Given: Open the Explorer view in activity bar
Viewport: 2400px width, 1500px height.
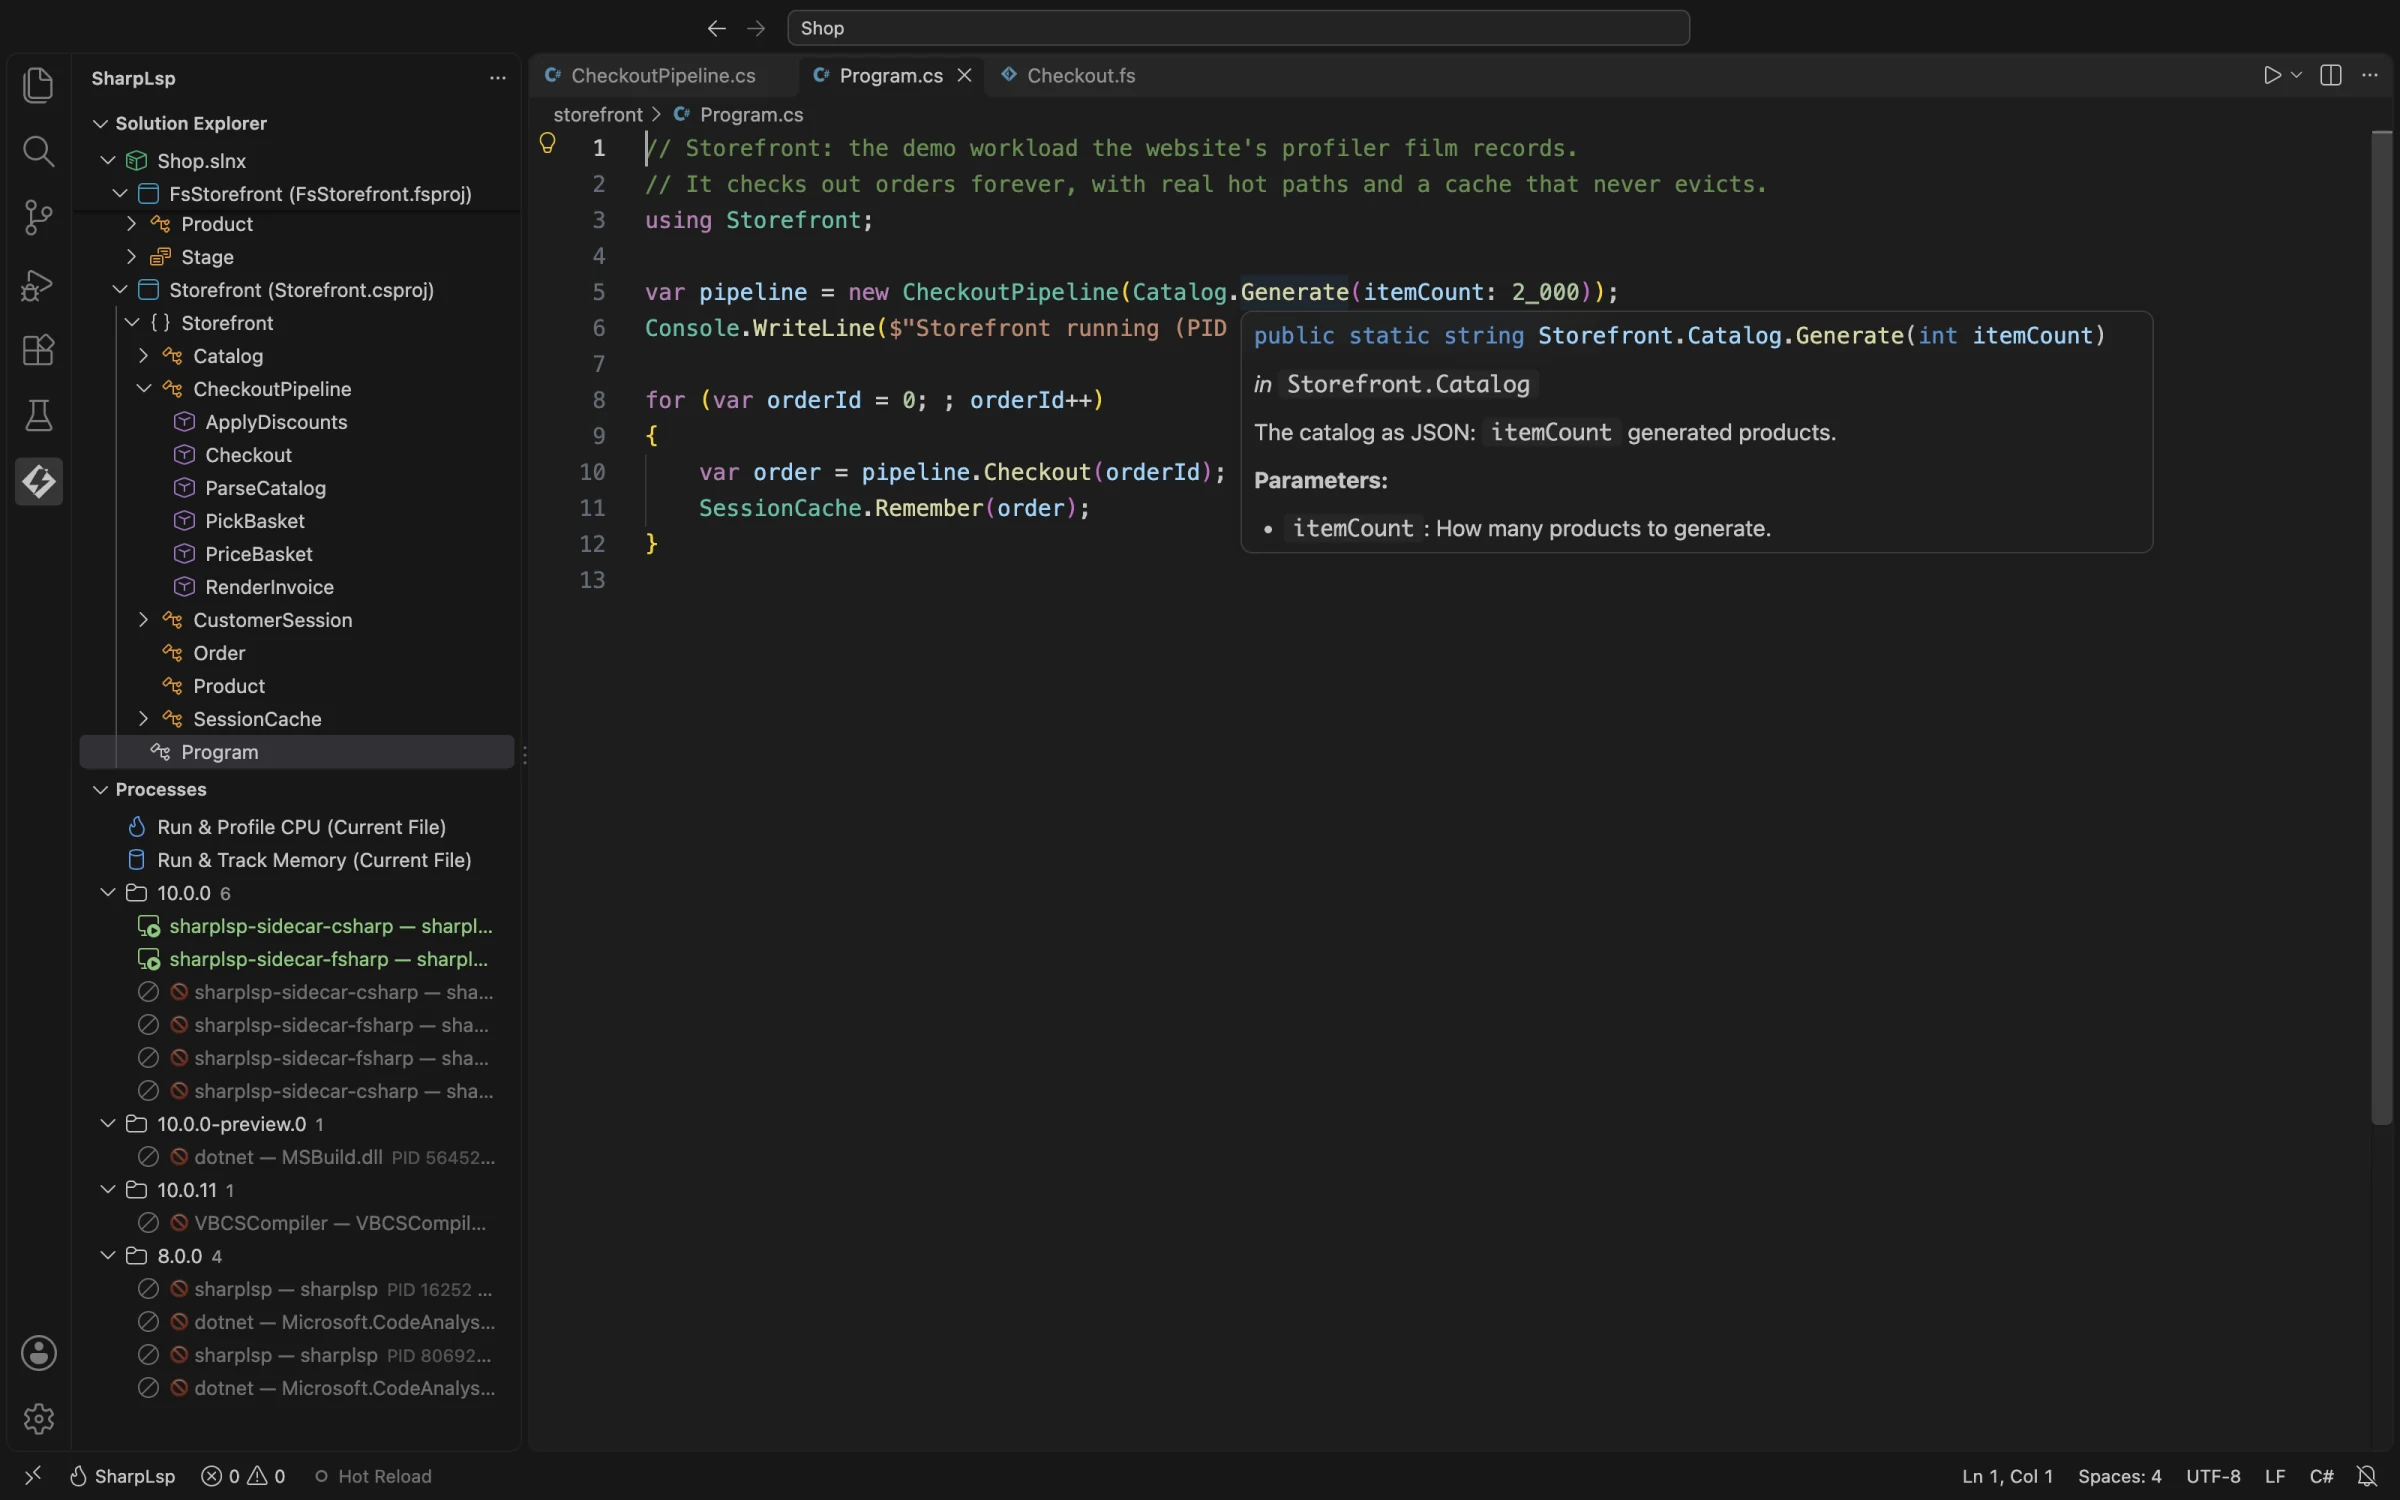Looking at the screenshot, I should pos(38,85).
